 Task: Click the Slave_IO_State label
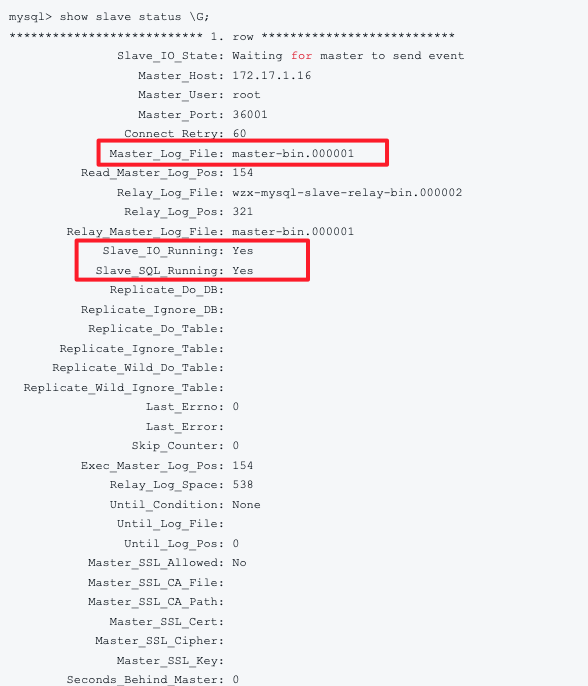[x=170, y=56]
